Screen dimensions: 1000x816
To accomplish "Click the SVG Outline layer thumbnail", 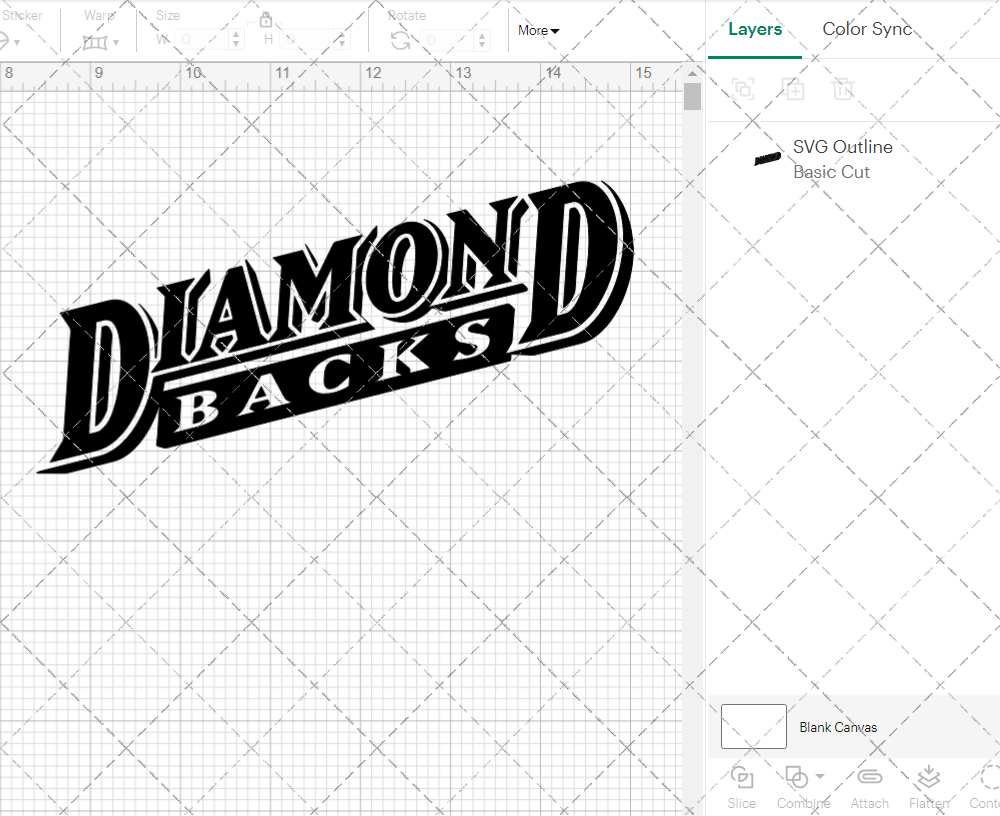I will [x=765, y=158].
